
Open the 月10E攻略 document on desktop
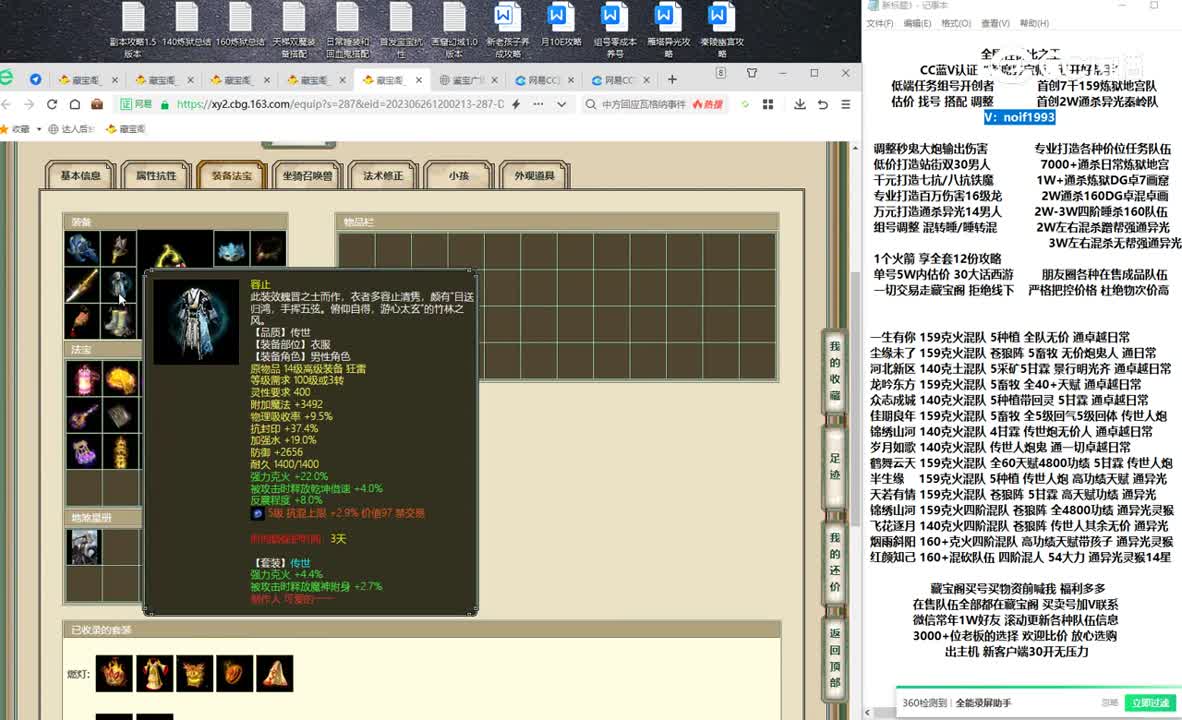(561, 25)
